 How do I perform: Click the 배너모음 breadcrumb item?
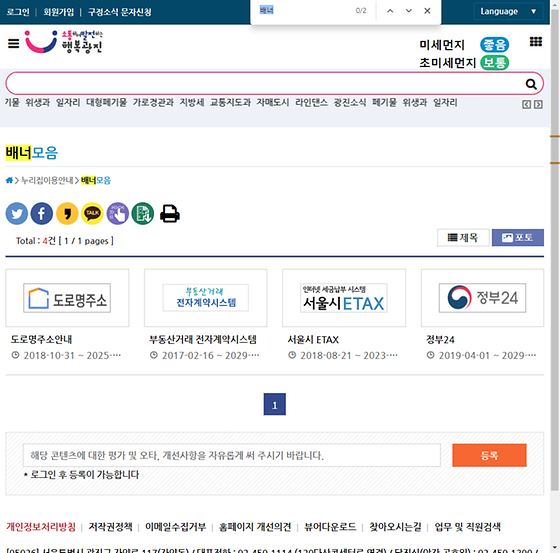pyautogui.click(x=96, y=180)
